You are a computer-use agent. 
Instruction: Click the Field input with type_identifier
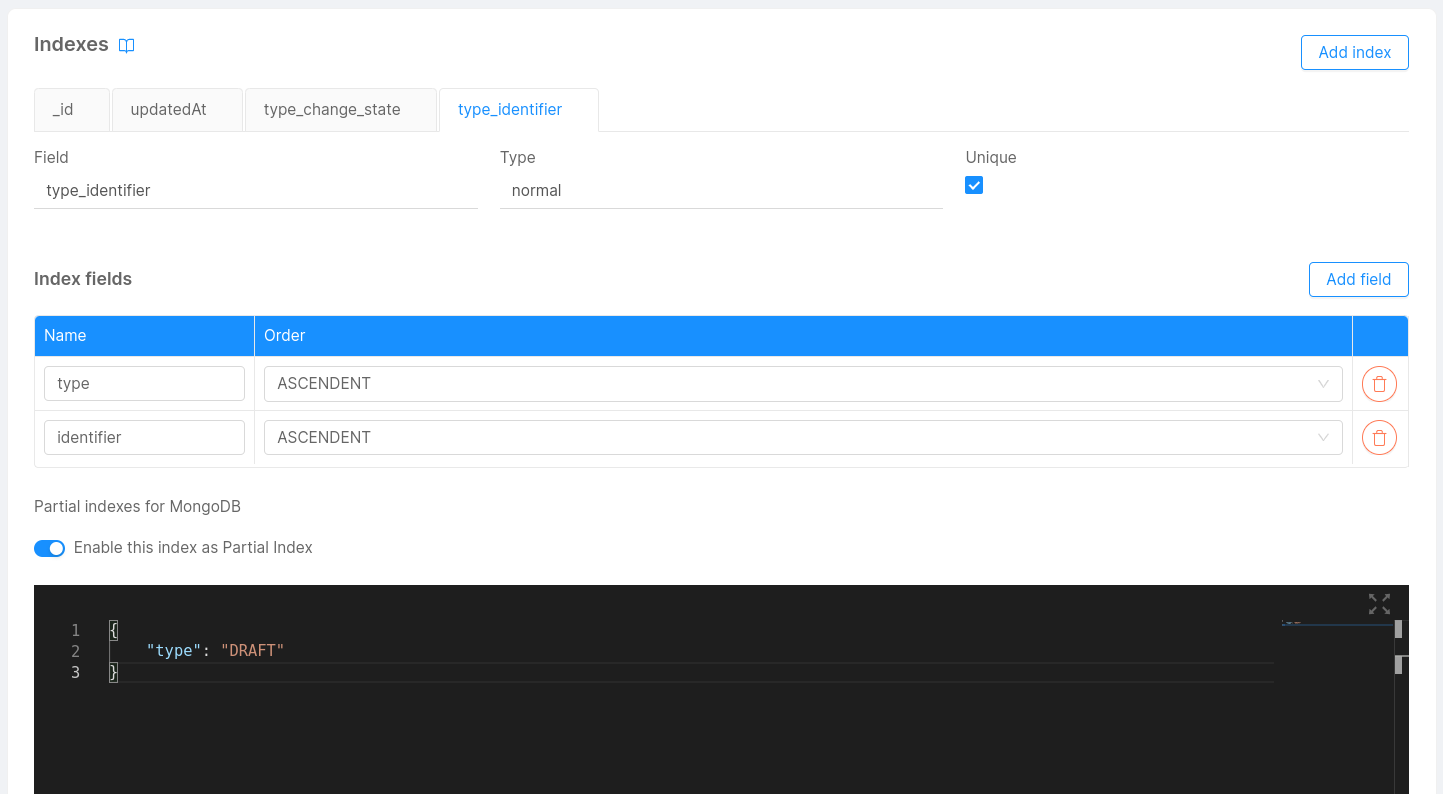[x=255, y=190]
